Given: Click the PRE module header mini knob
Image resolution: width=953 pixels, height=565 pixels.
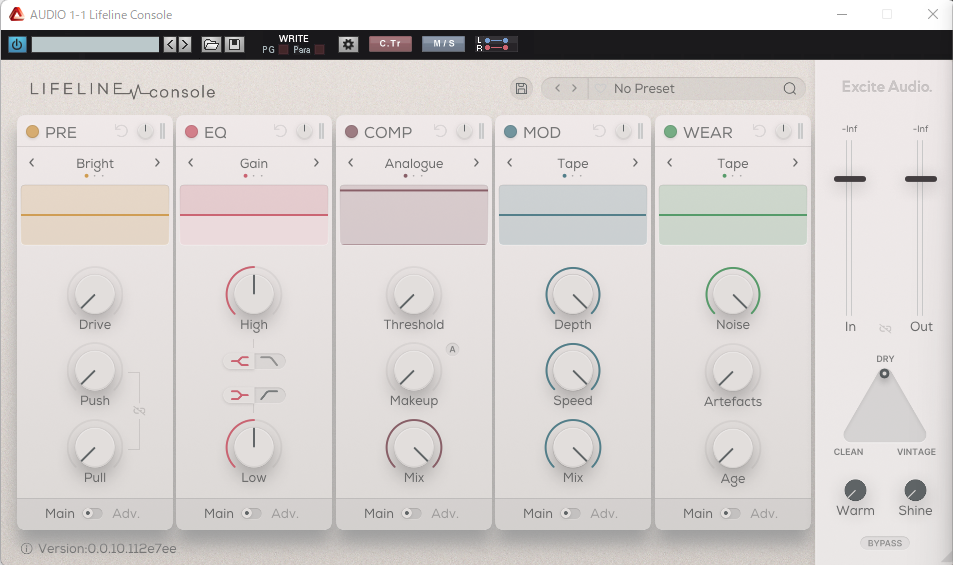Looking at the screenshot, I should (x=145, y=131).
